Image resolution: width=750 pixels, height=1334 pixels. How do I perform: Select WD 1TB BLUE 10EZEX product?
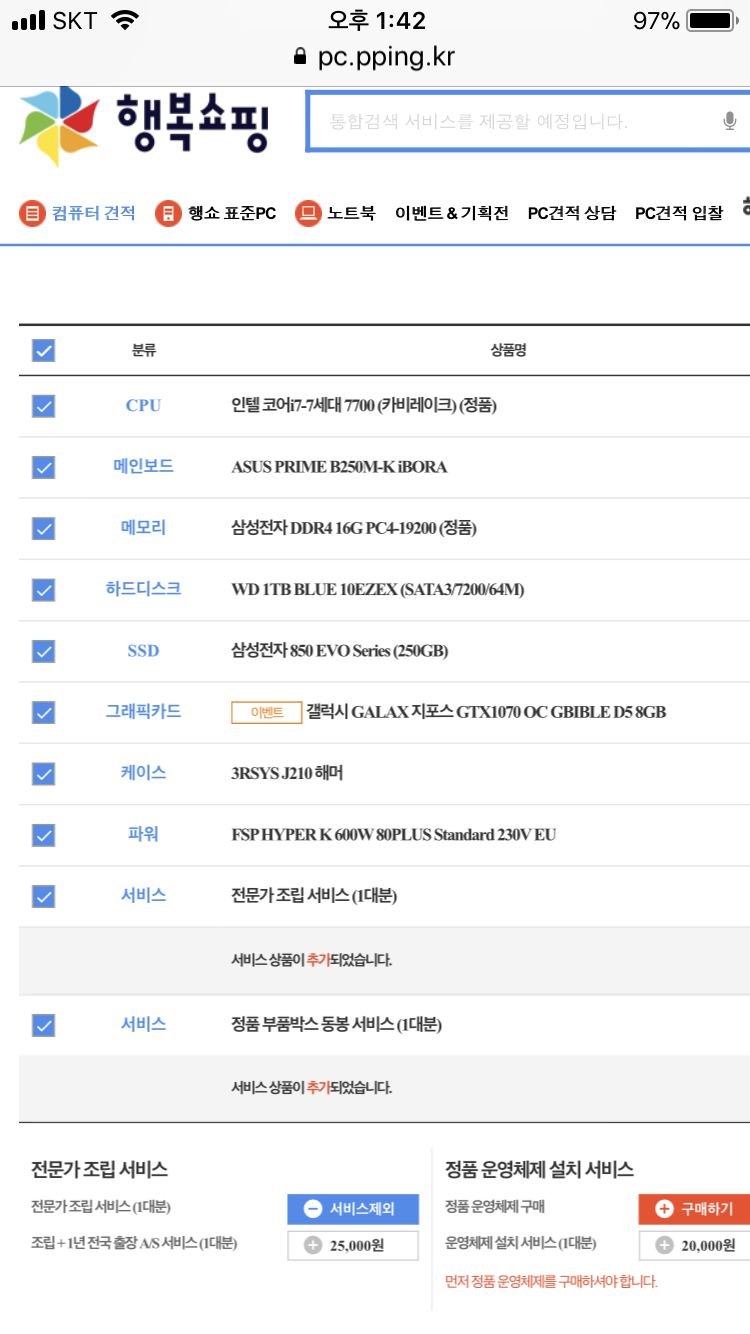(378, 590)
